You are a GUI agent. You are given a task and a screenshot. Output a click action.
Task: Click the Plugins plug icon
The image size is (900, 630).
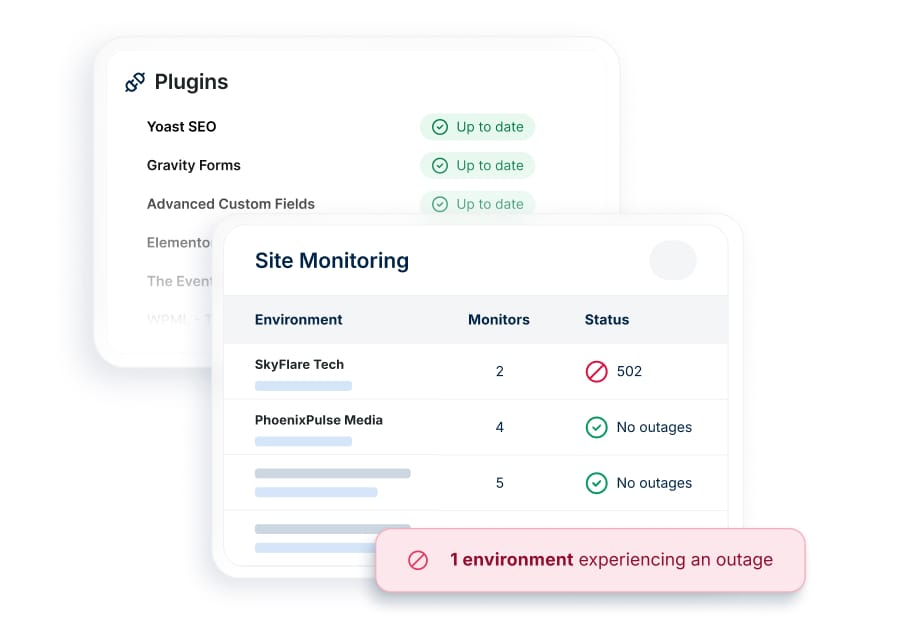(134, 82)
